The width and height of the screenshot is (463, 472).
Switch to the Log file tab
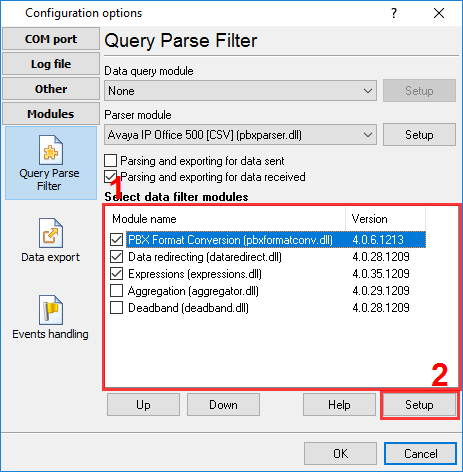[51, 64]
